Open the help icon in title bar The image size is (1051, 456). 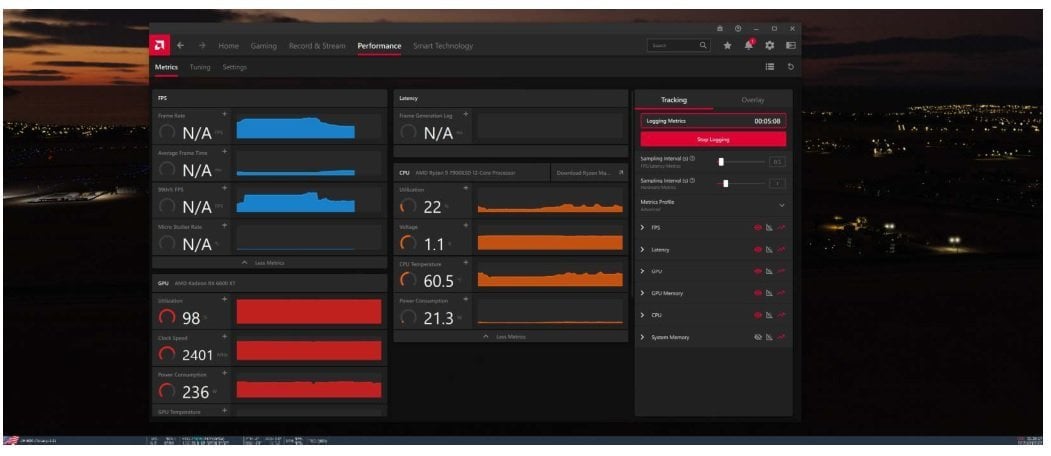738,29
